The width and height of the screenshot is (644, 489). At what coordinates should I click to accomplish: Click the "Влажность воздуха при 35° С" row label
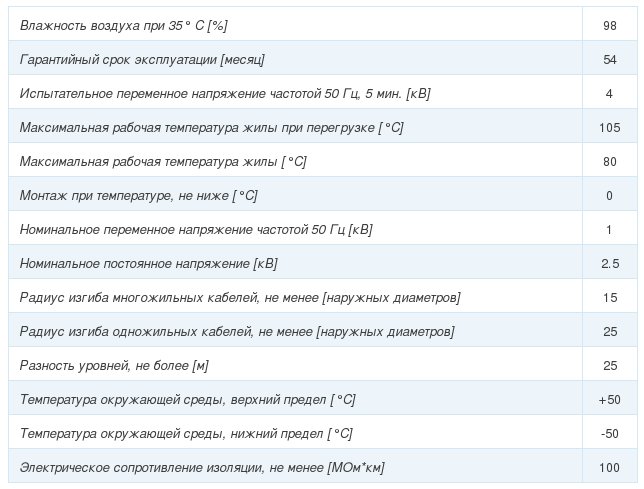[x=123, y=24]
